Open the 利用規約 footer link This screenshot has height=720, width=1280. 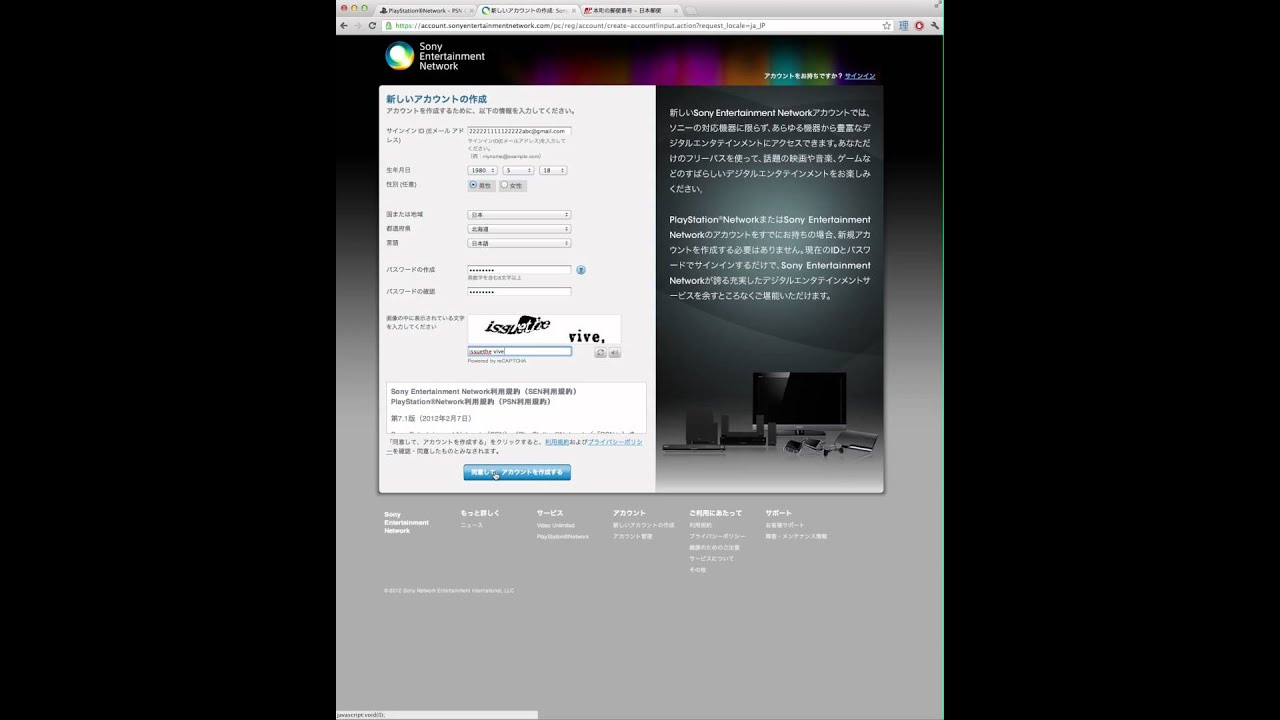(x=700, y=525)
